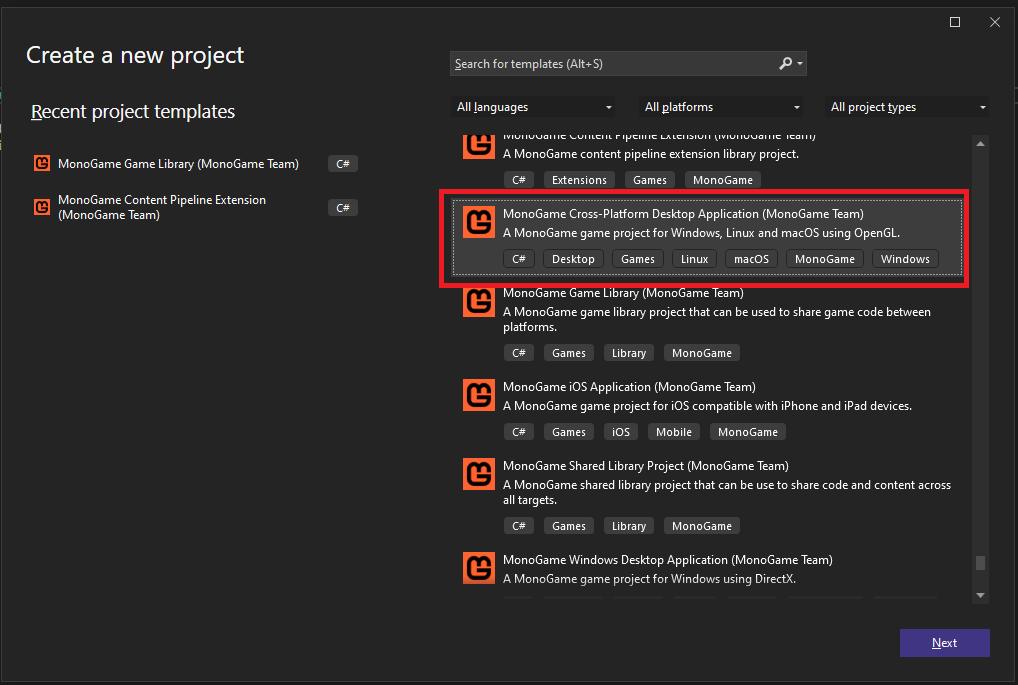Open the All platforms dropdown
The width and height of the screenshot is (1018, 685).
tap(720, 107)
